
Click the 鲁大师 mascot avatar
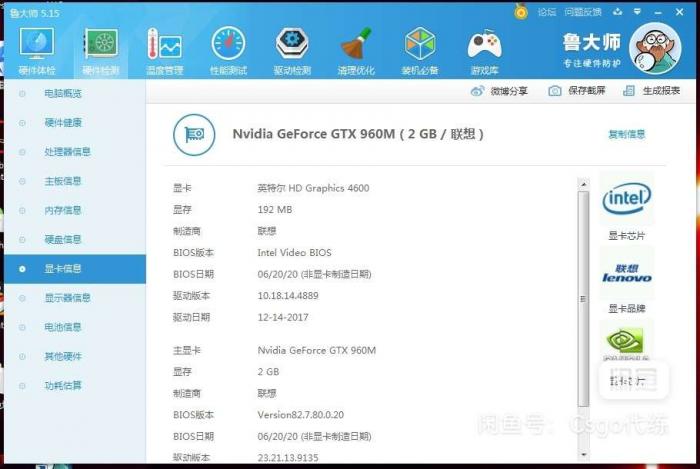coord(655,48)
